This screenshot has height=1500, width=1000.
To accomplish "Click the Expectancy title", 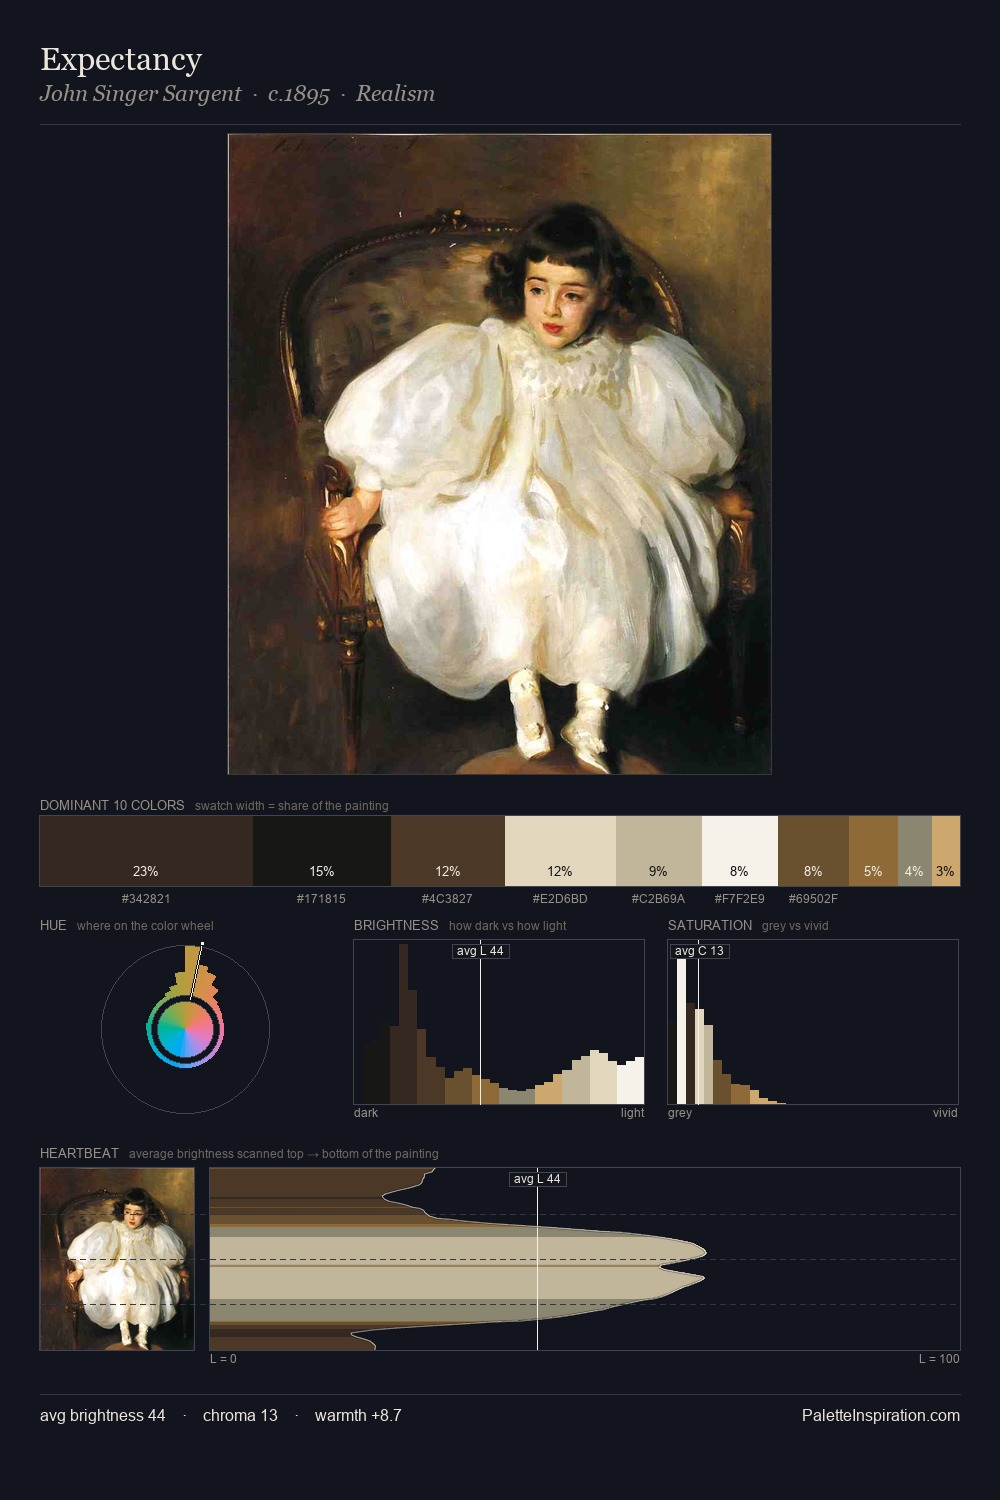I will (121, 60).
